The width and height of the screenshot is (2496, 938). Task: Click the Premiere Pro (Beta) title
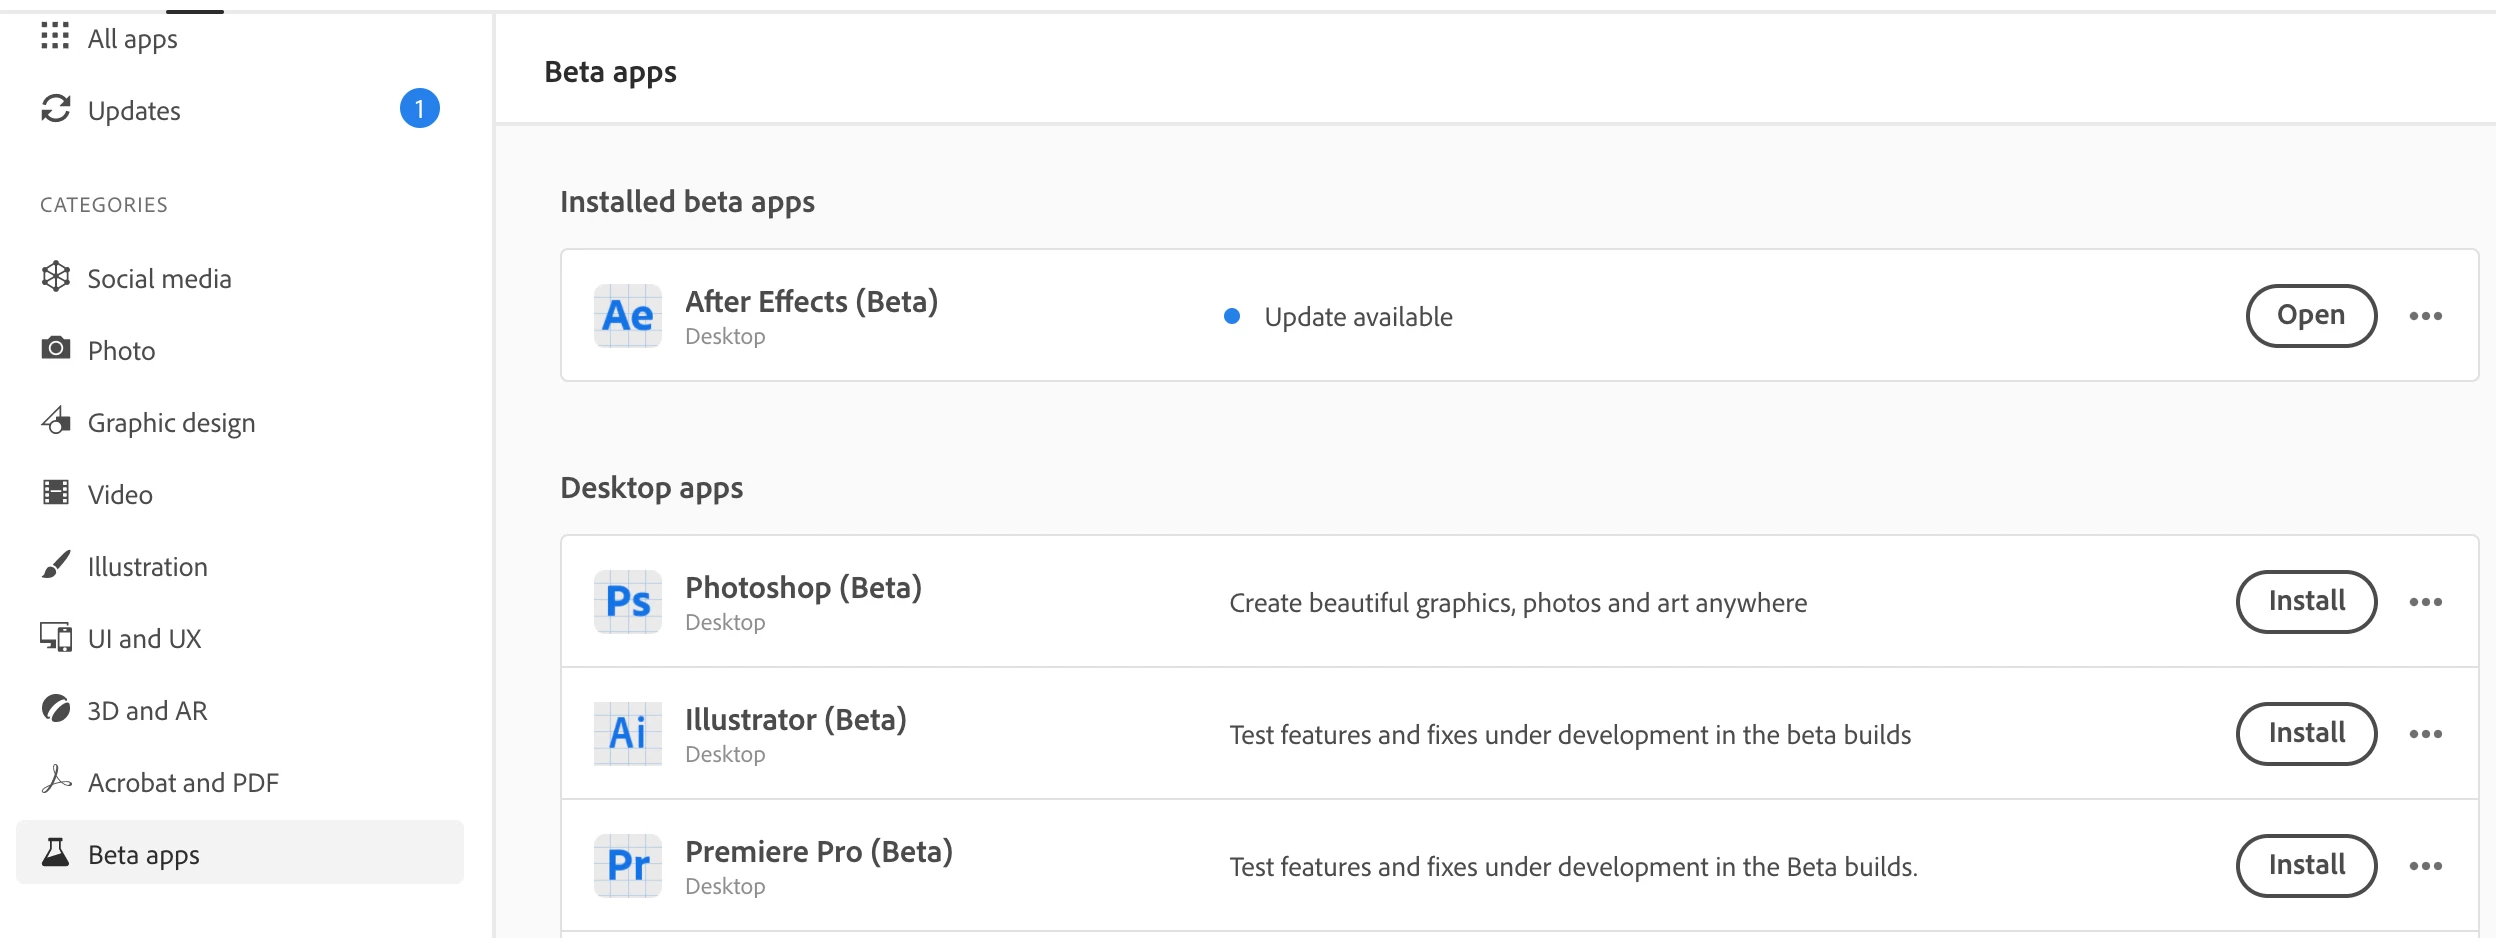click(819, 851)
